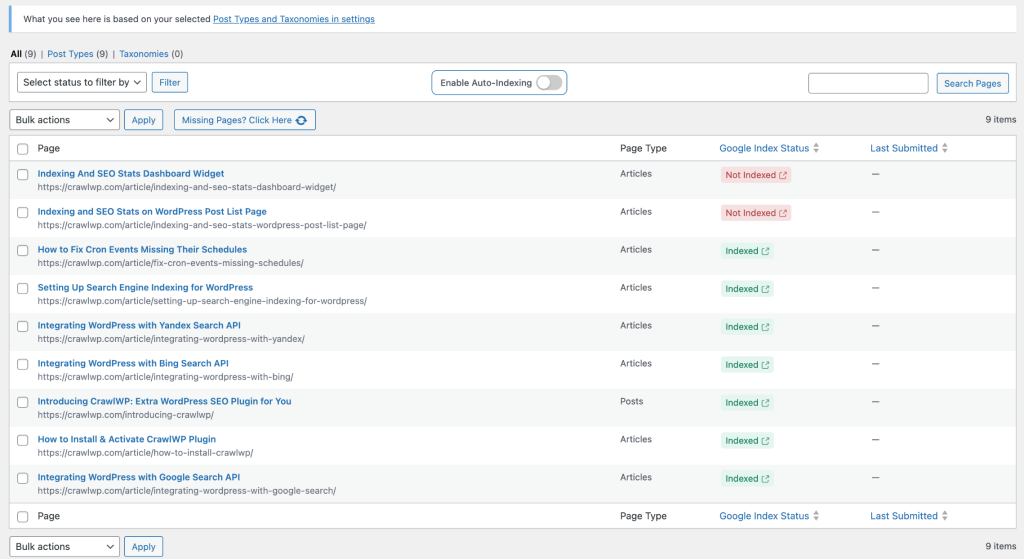Open external link icon in Bing Search API row
This screenshot has height=559, width=1024.
click(765, 364)
